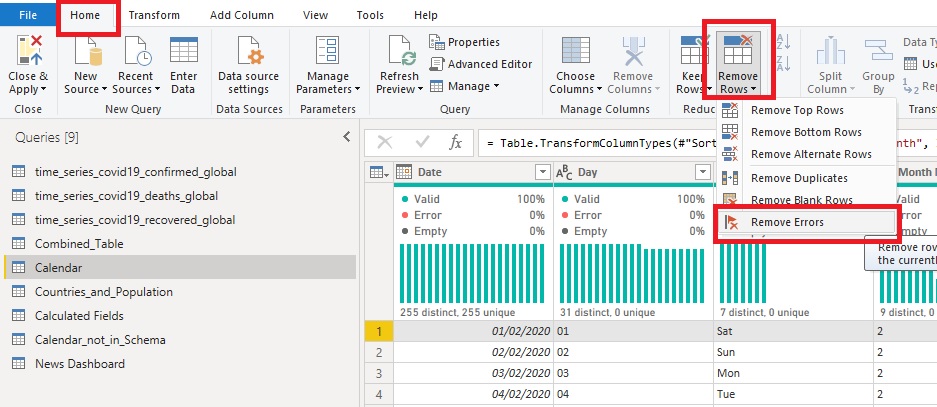Select Remove Bottom Rows menu entry

click(x=806, y=132)
